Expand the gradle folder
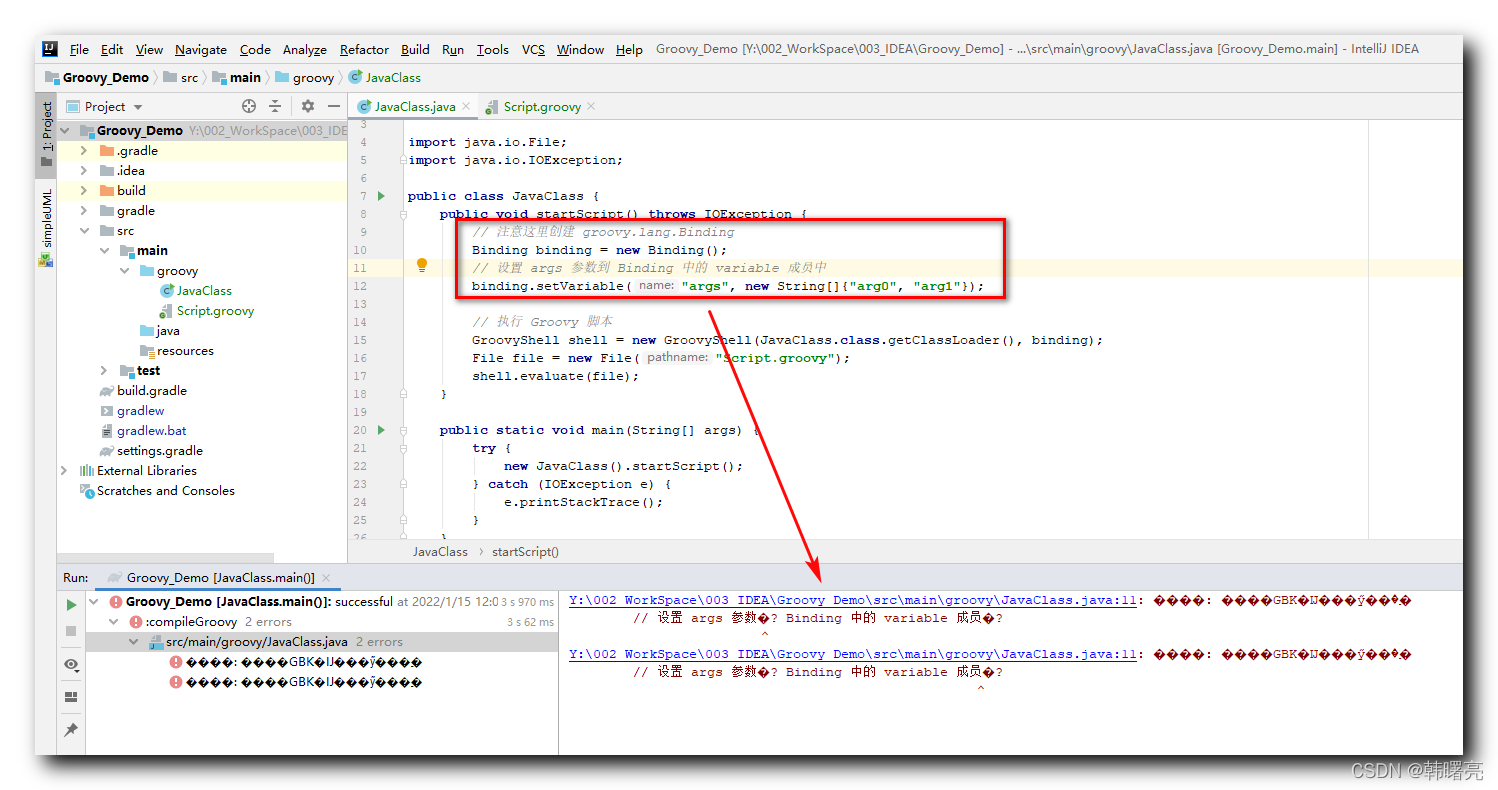The image size is (1498, 790). pyautogui.click(x=84, y=211)
